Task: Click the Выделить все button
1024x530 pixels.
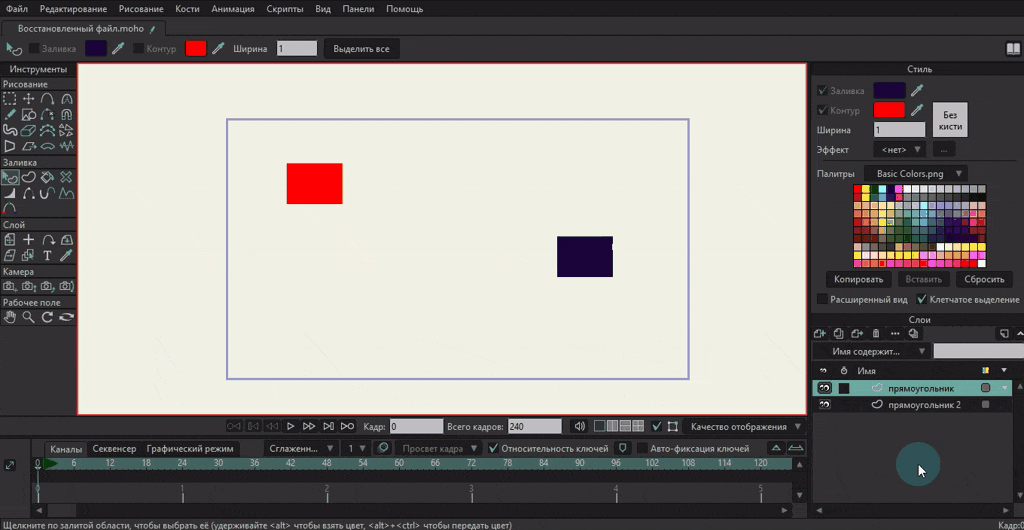Action: 362,48
